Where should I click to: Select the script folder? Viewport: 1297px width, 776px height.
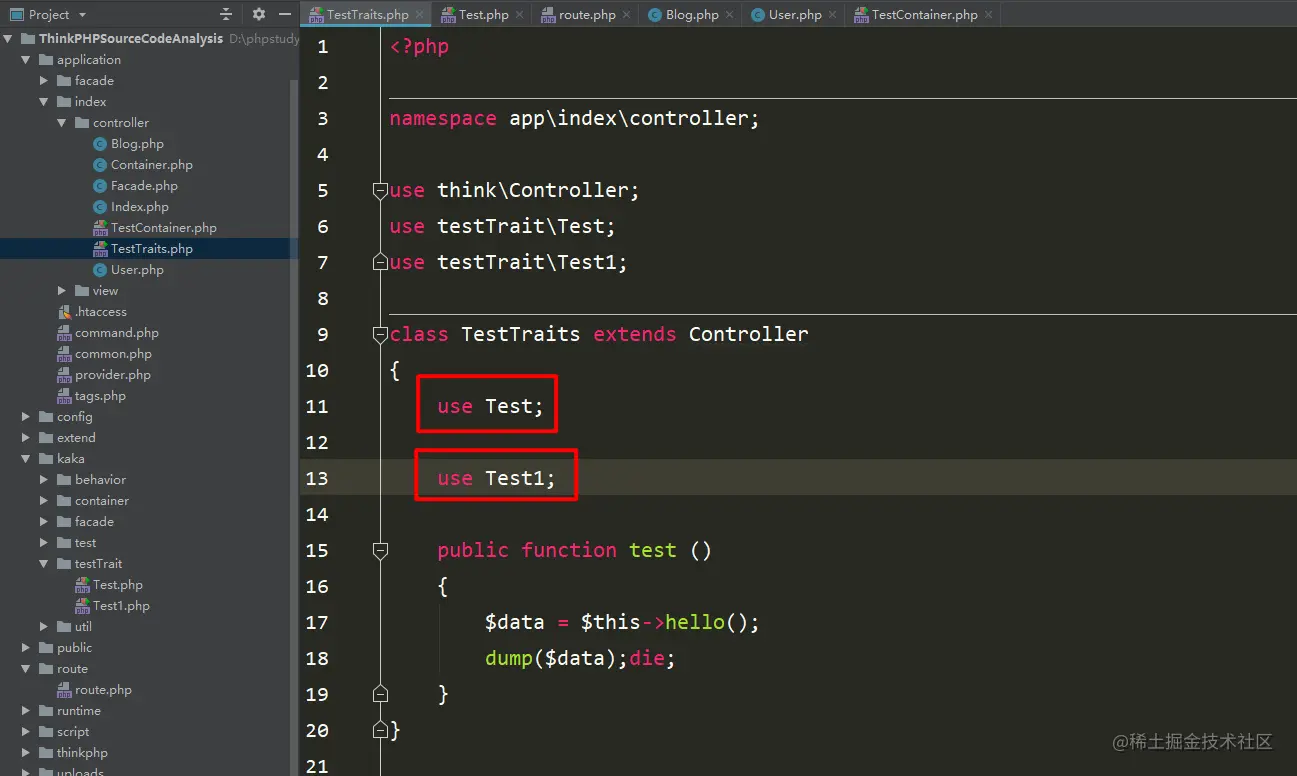[x=73, y=732]
